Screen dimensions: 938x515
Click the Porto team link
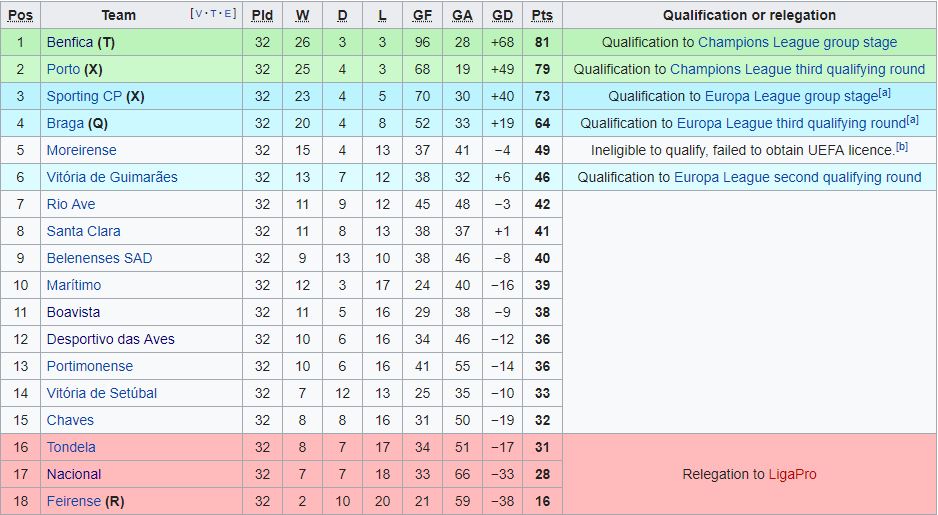63,69
